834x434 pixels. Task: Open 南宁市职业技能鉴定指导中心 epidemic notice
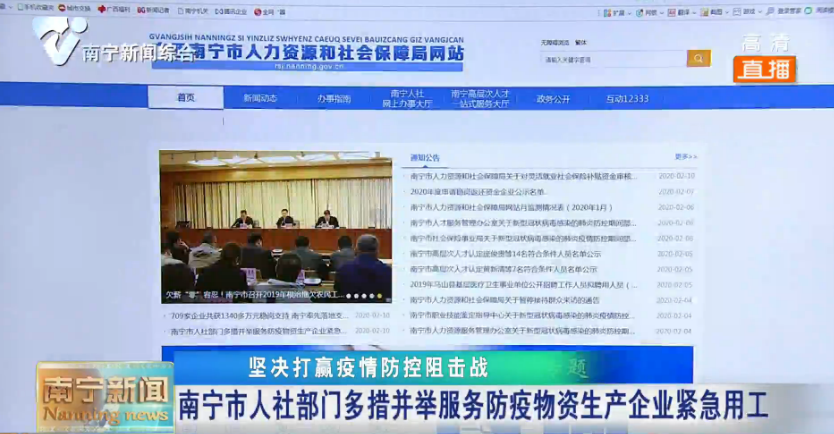click(522, 316)
